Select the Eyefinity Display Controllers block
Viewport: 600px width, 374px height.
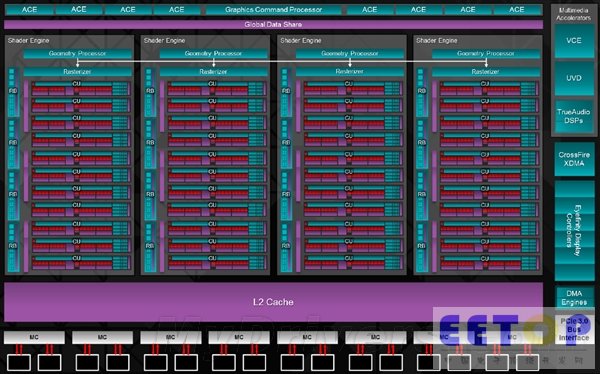[574, 230]
